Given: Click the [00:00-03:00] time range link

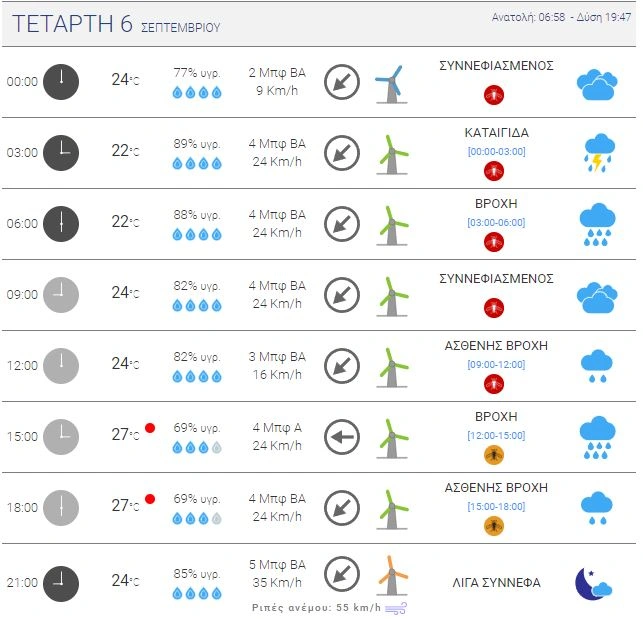Looking at the screenshot, I should point(496,151).
